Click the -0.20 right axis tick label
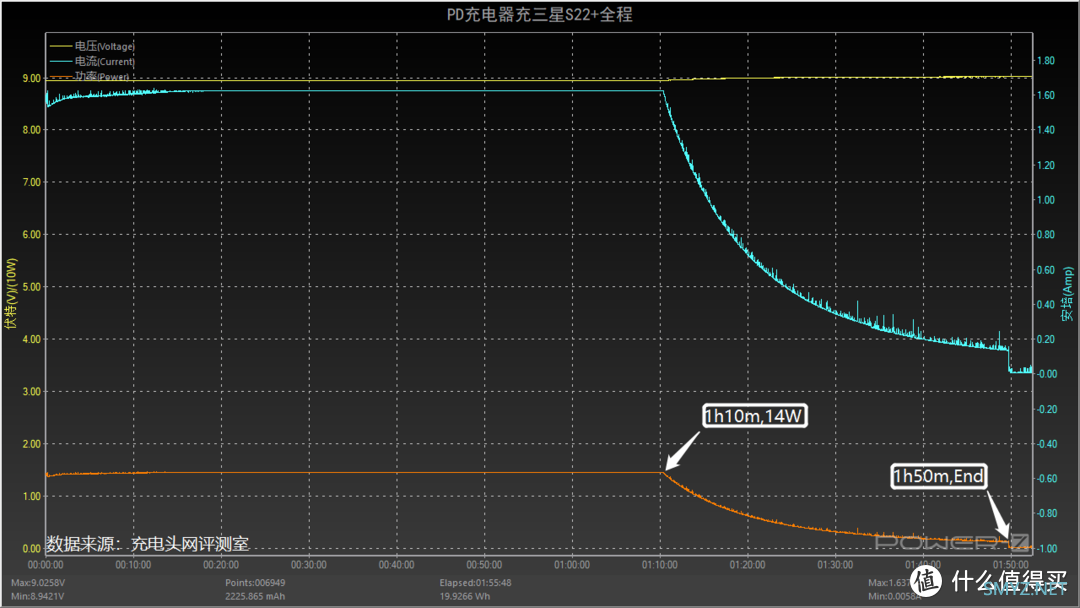 tap(1047, 409)
